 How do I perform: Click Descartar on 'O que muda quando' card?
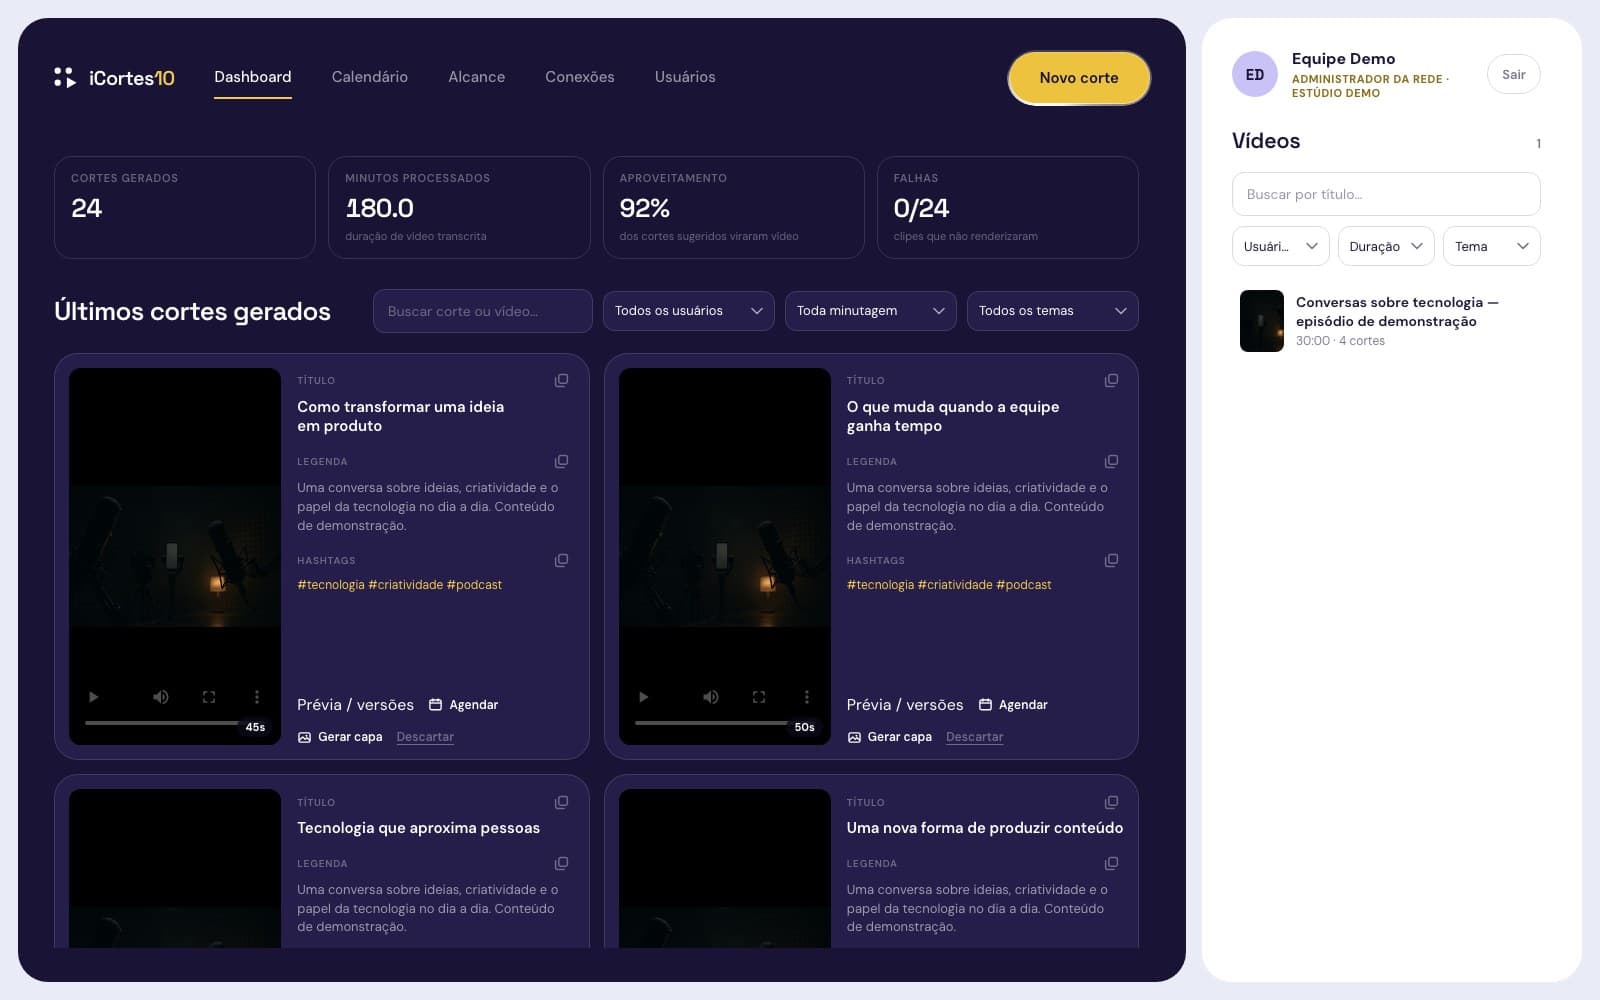click(x=975, y=737)
